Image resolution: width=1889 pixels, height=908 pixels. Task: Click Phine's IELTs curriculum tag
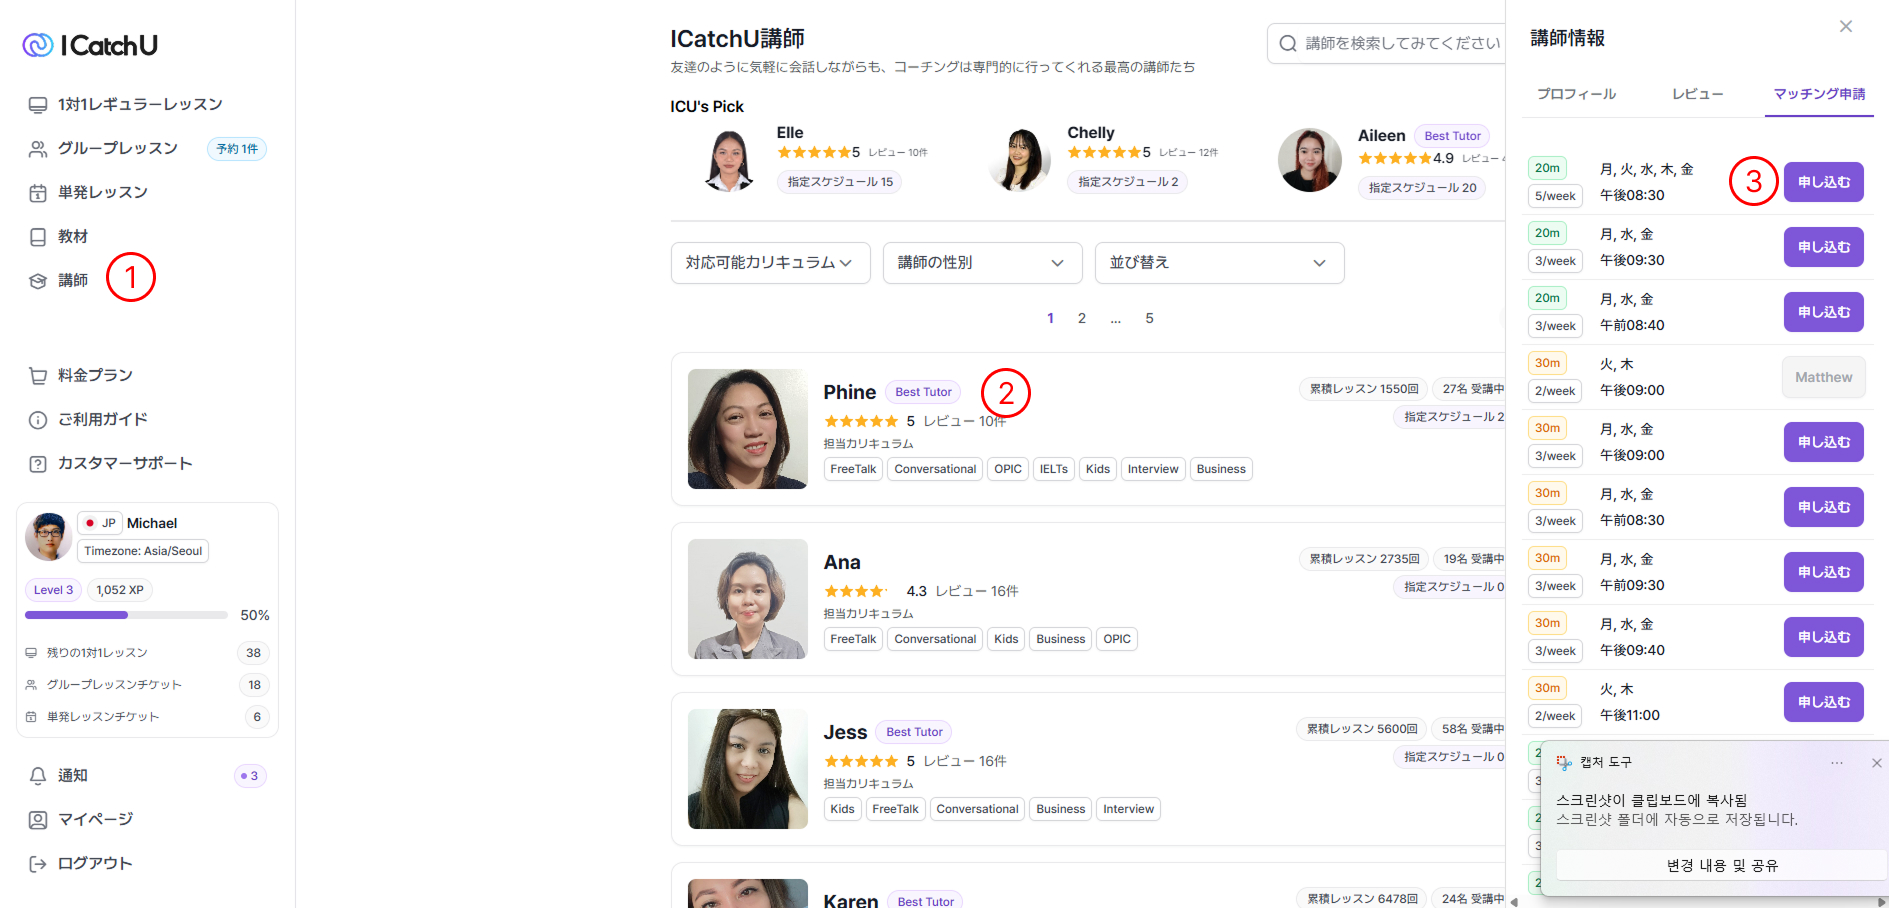coord(1053,469)
